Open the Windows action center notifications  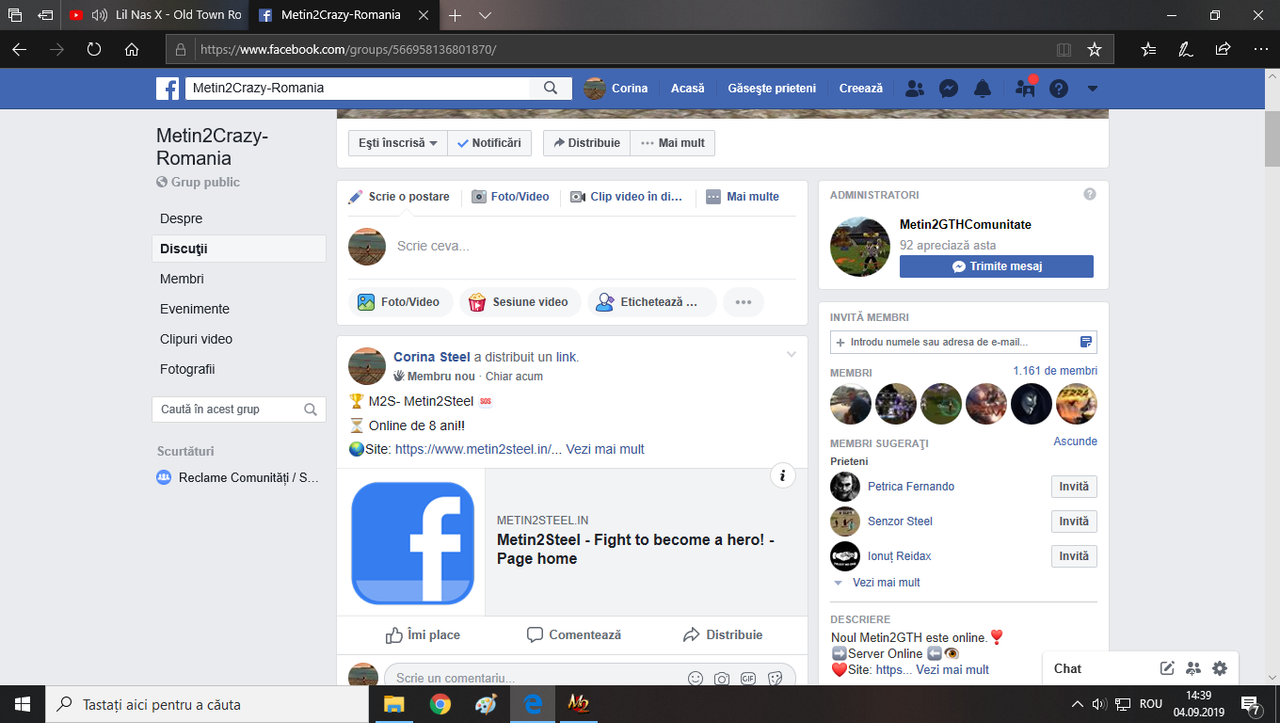(1249, 705)
